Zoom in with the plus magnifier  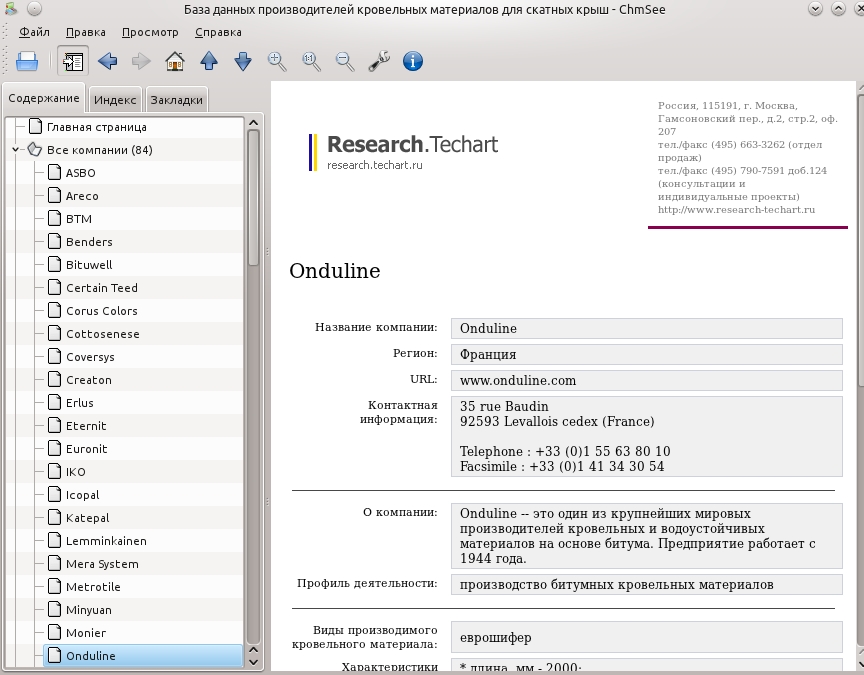277,61
